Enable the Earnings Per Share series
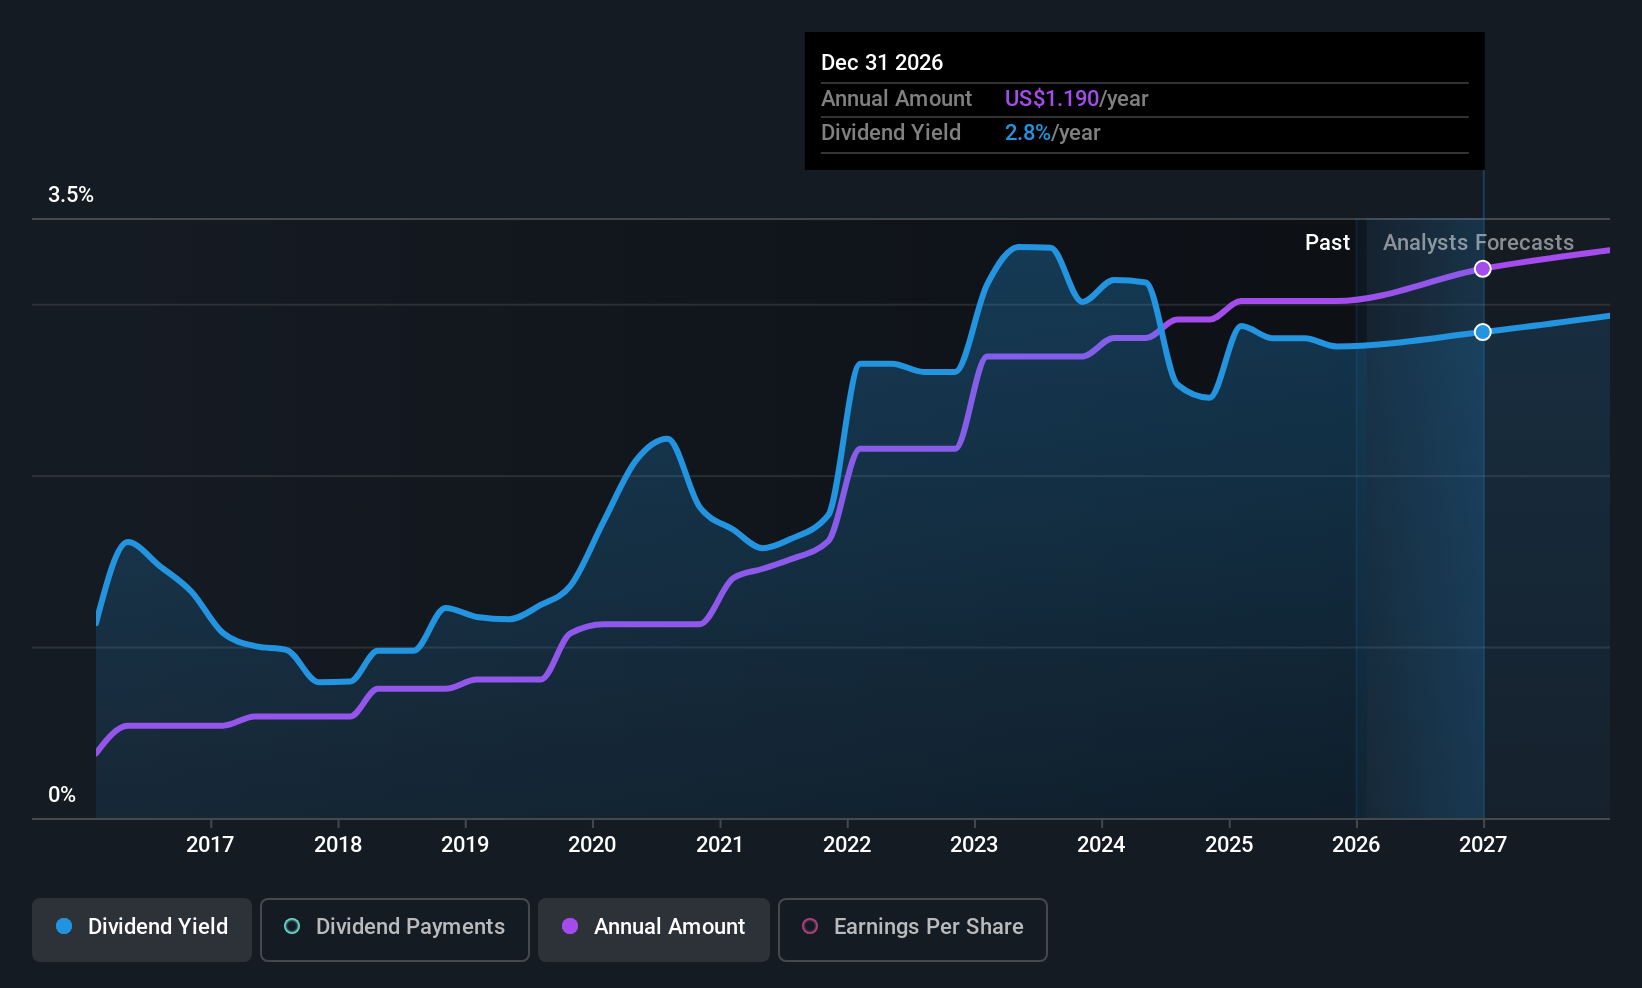 pyautogui.click(x=913, y=930)
